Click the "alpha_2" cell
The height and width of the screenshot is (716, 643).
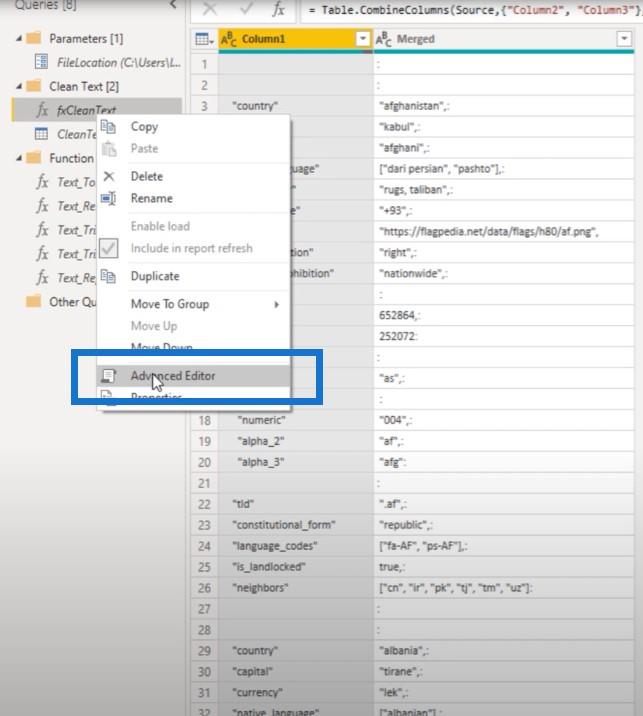tap(295, 441)
